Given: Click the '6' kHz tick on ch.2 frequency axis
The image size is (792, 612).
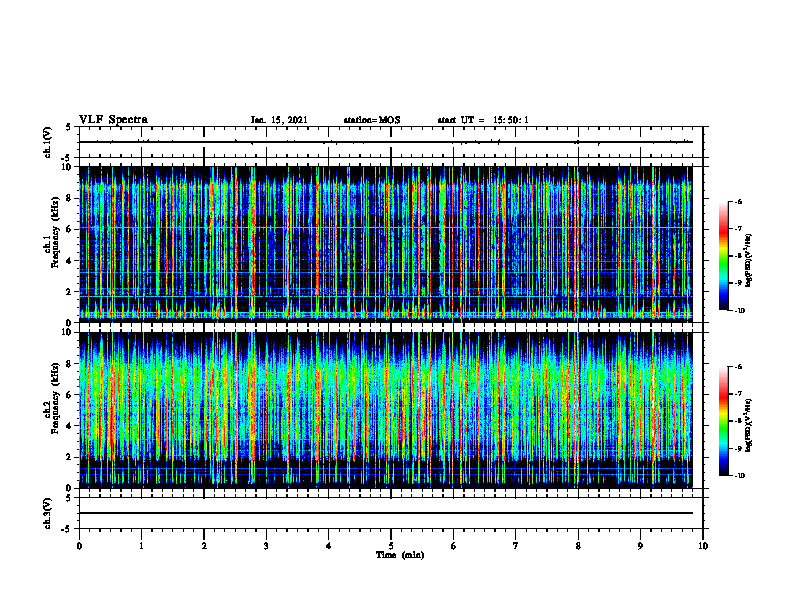Looking at the screenshot, I should click(x=70, y=395).
